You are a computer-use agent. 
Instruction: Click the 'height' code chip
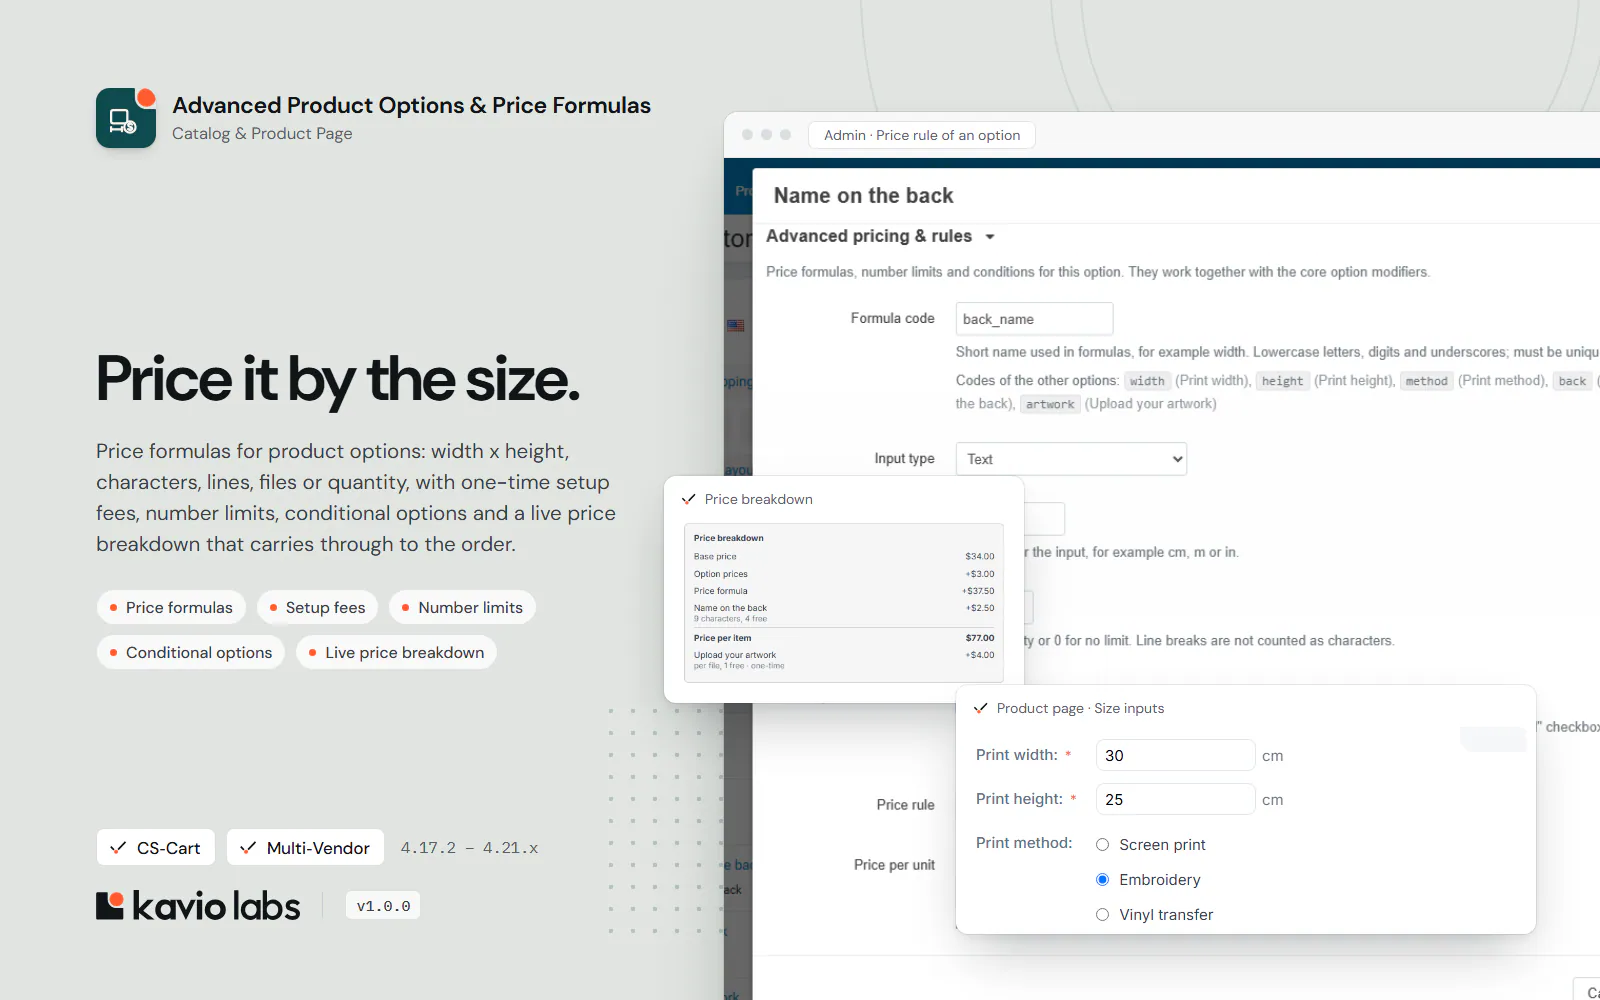click(x=1282, y=381)
